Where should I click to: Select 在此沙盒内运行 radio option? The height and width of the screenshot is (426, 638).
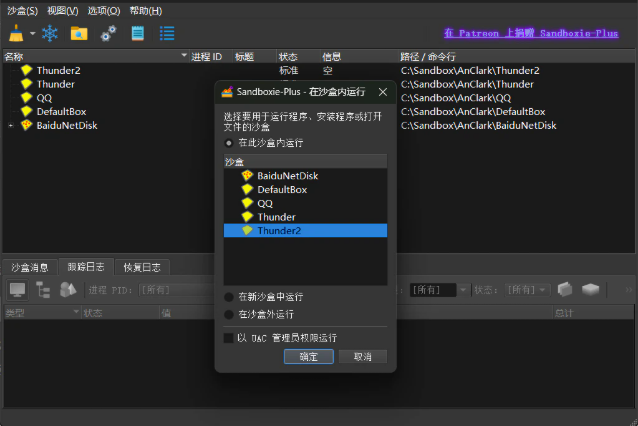pyautogui.click(x=263, y=143)
